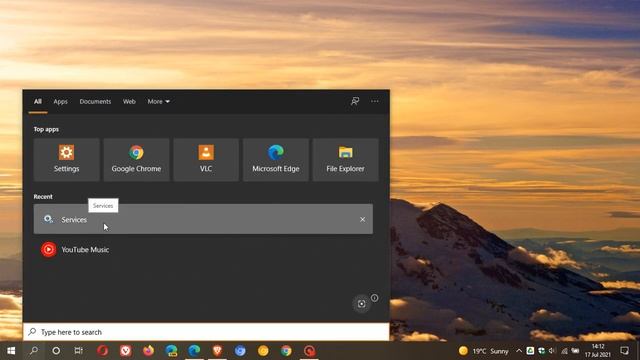640x360 pixels.
Task: Launch Google Chrome from the taskbar
Action: point(286,351)
